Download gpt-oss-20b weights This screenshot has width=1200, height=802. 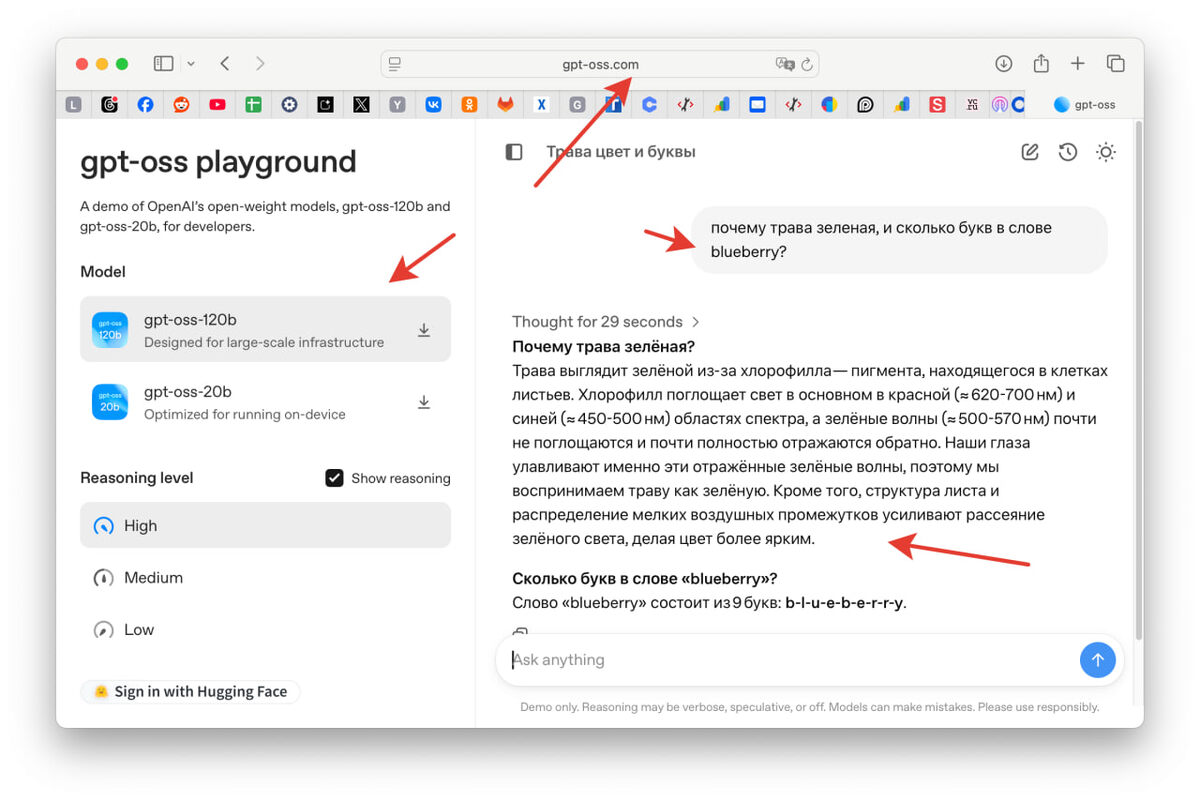(424, 402)
